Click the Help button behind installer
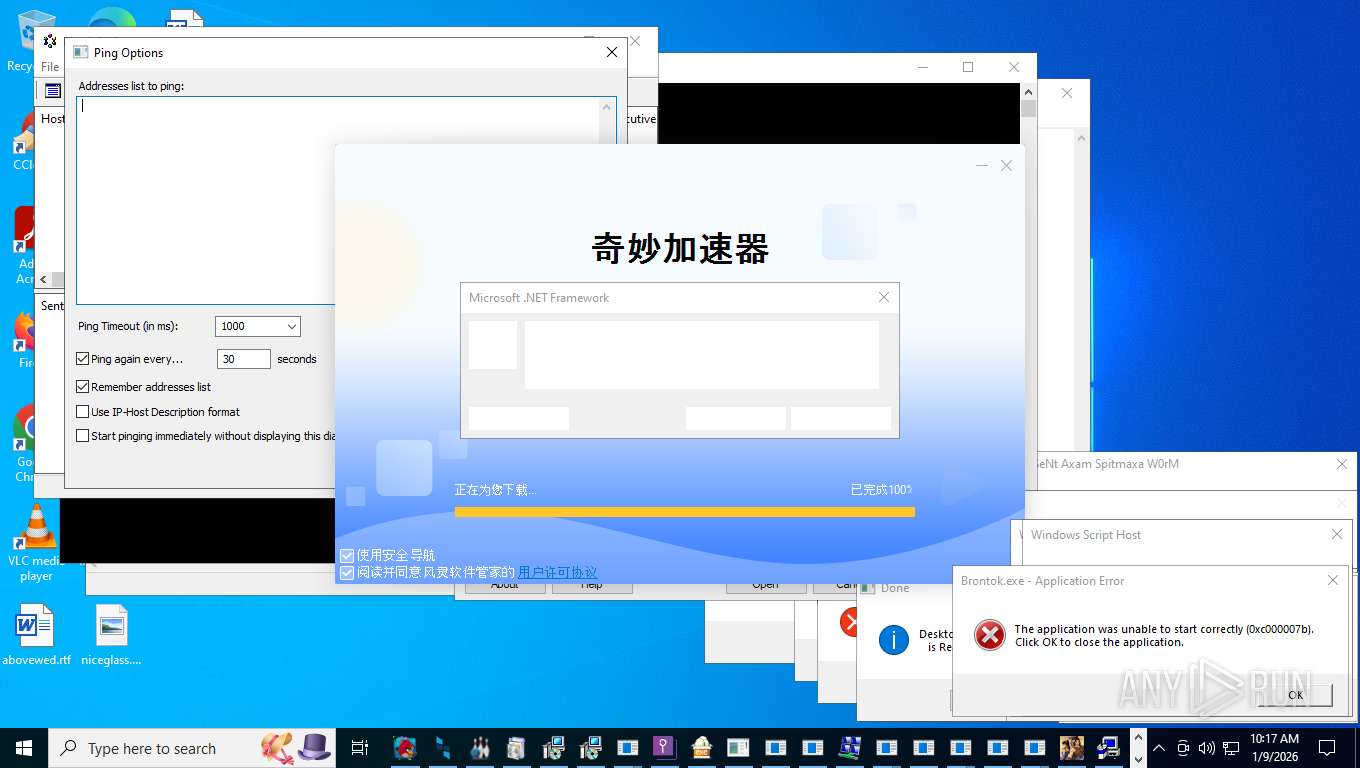Image resolution: width=1360 pixels, height=768 pixels. (x=592, y=587)
